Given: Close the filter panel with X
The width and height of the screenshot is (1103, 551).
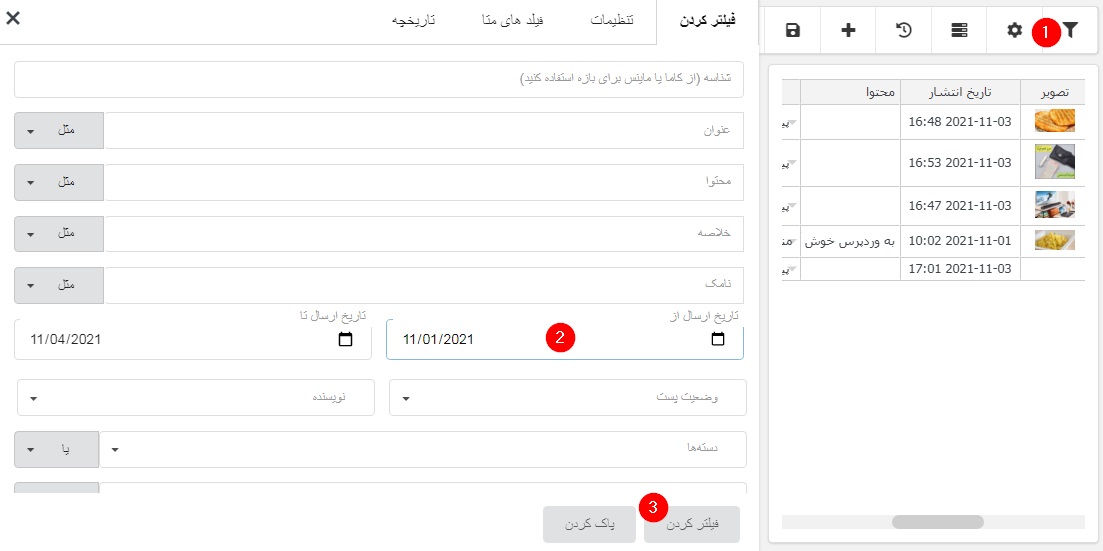Looking at the screenshot, I should [13, 17].
